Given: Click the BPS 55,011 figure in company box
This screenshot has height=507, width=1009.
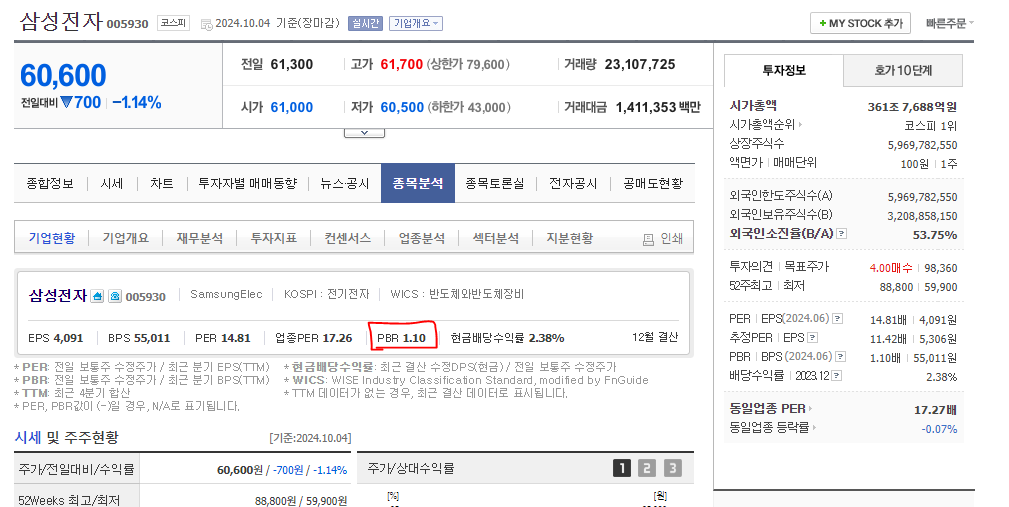Looking at the screenshot, I should (x=139, y=338).
